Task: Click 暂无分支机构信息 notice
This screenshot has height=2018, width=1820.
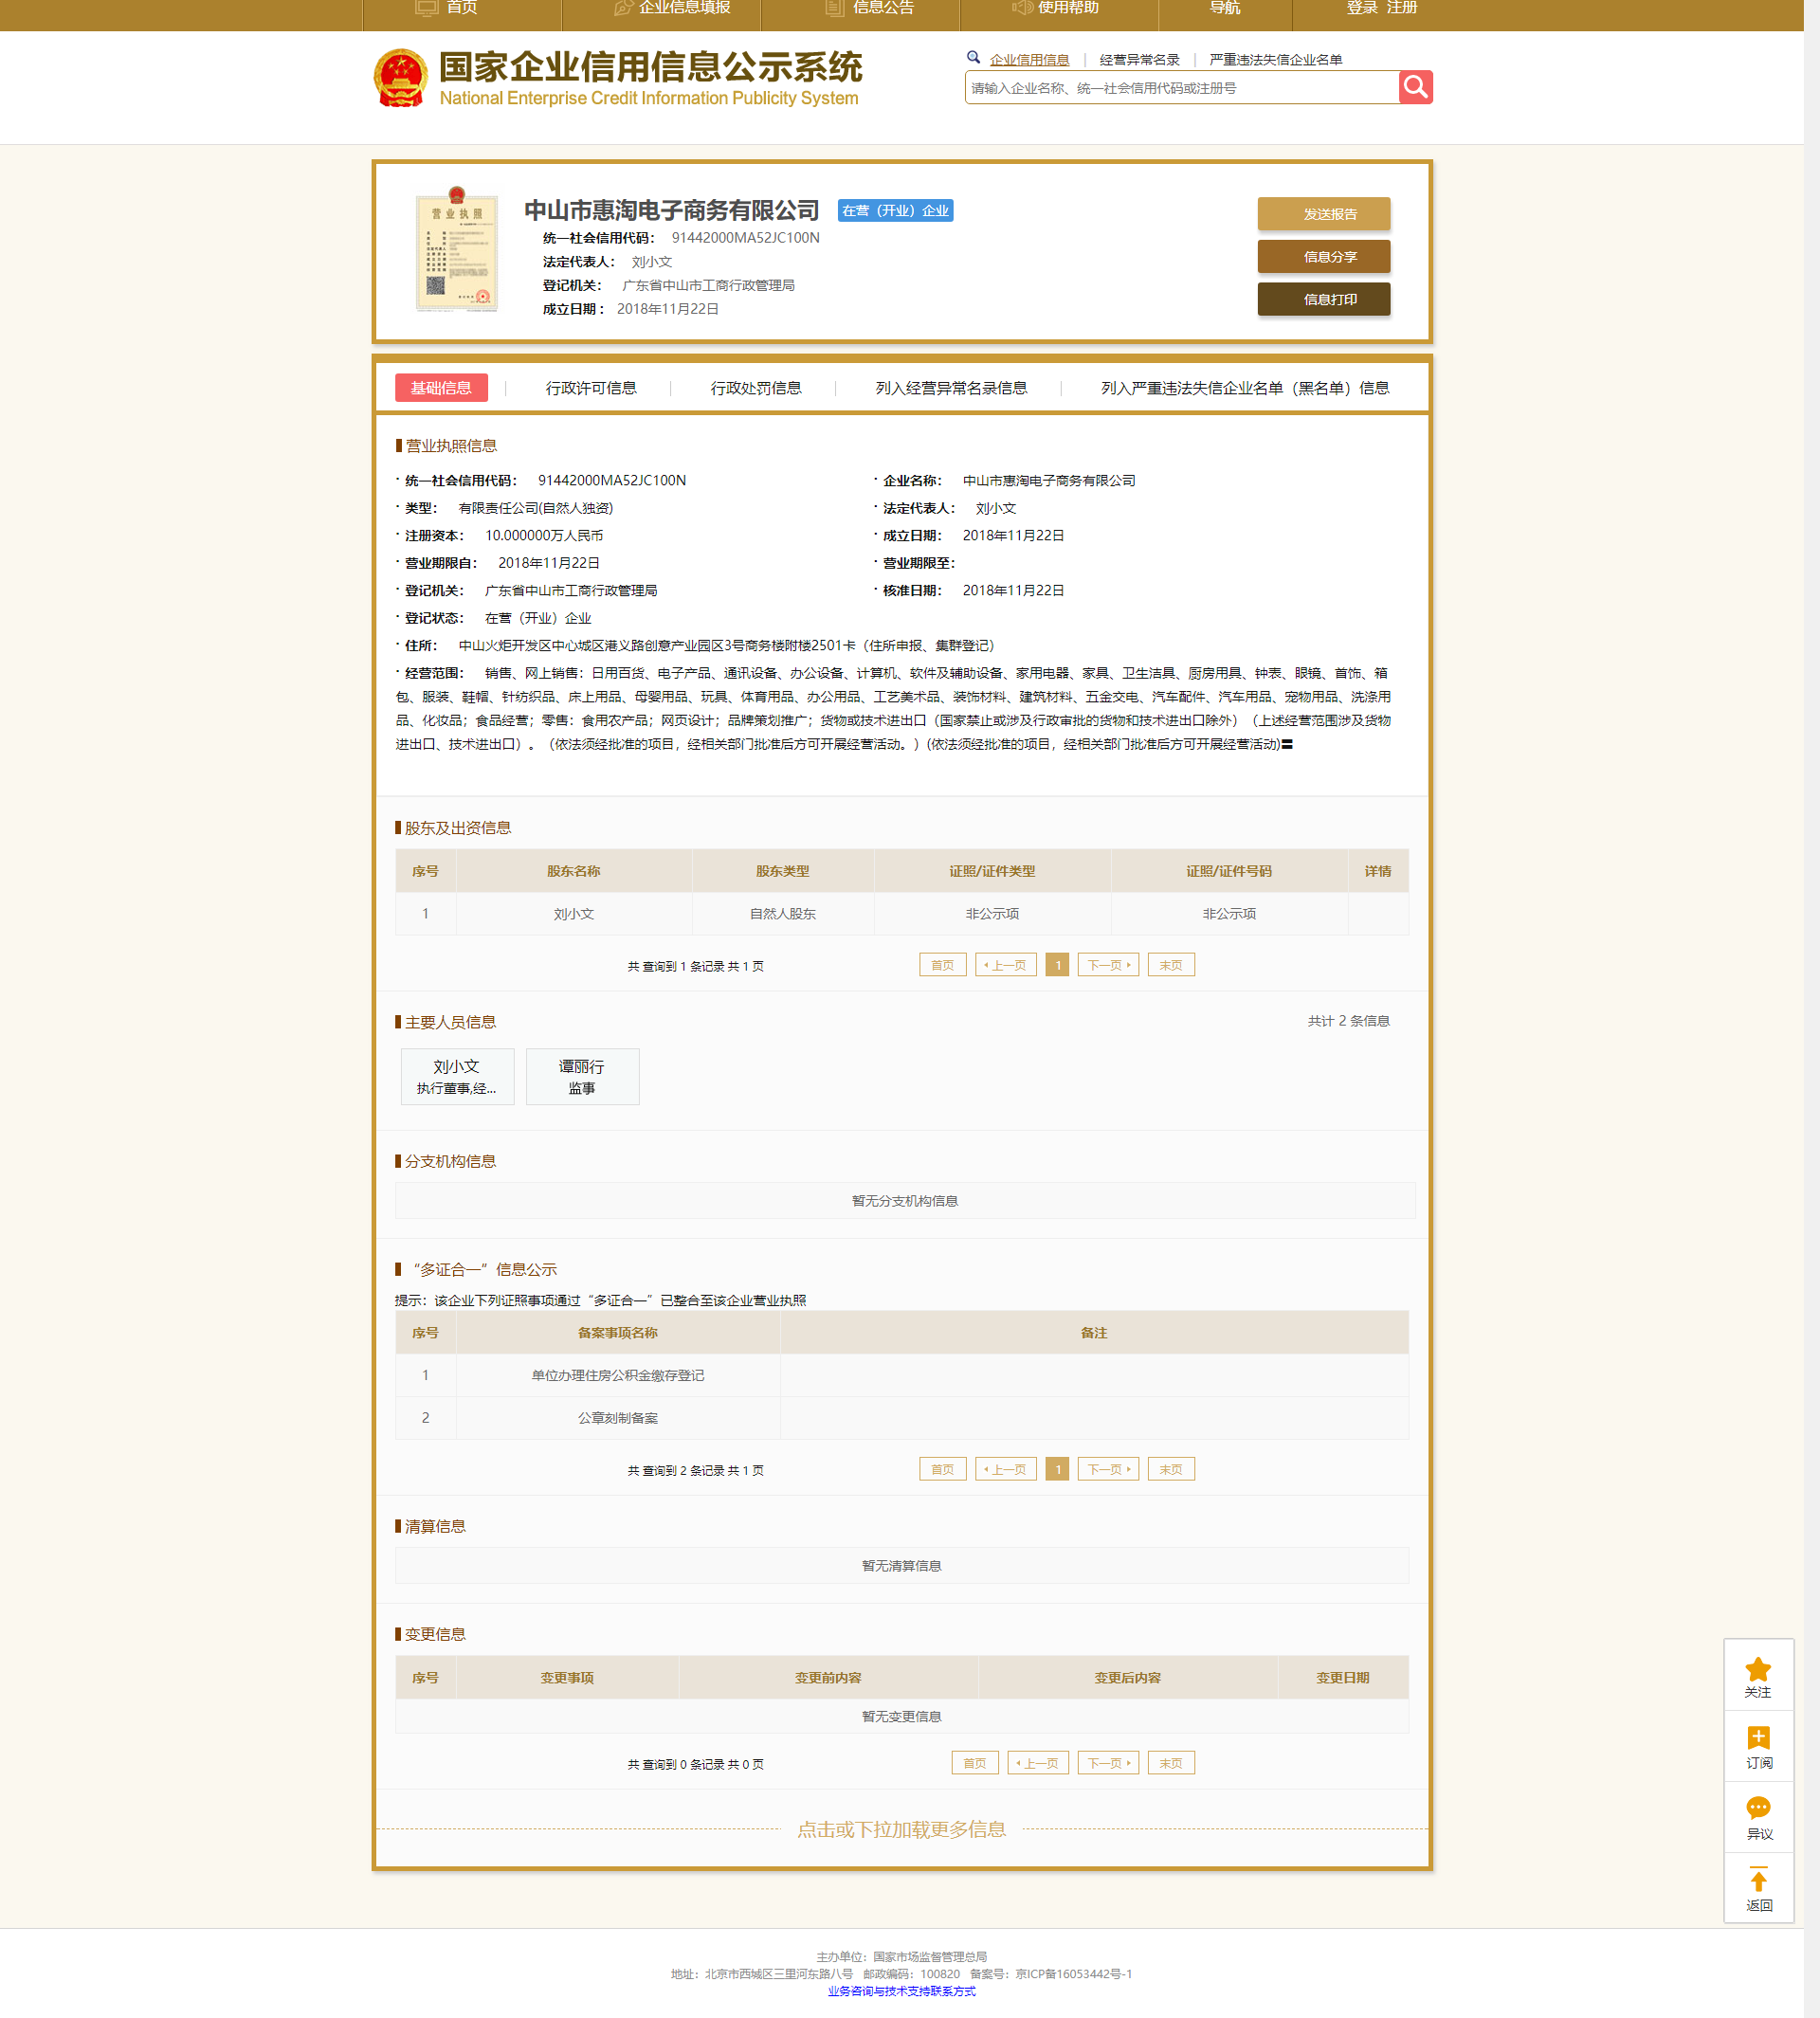Action: 904,1201
